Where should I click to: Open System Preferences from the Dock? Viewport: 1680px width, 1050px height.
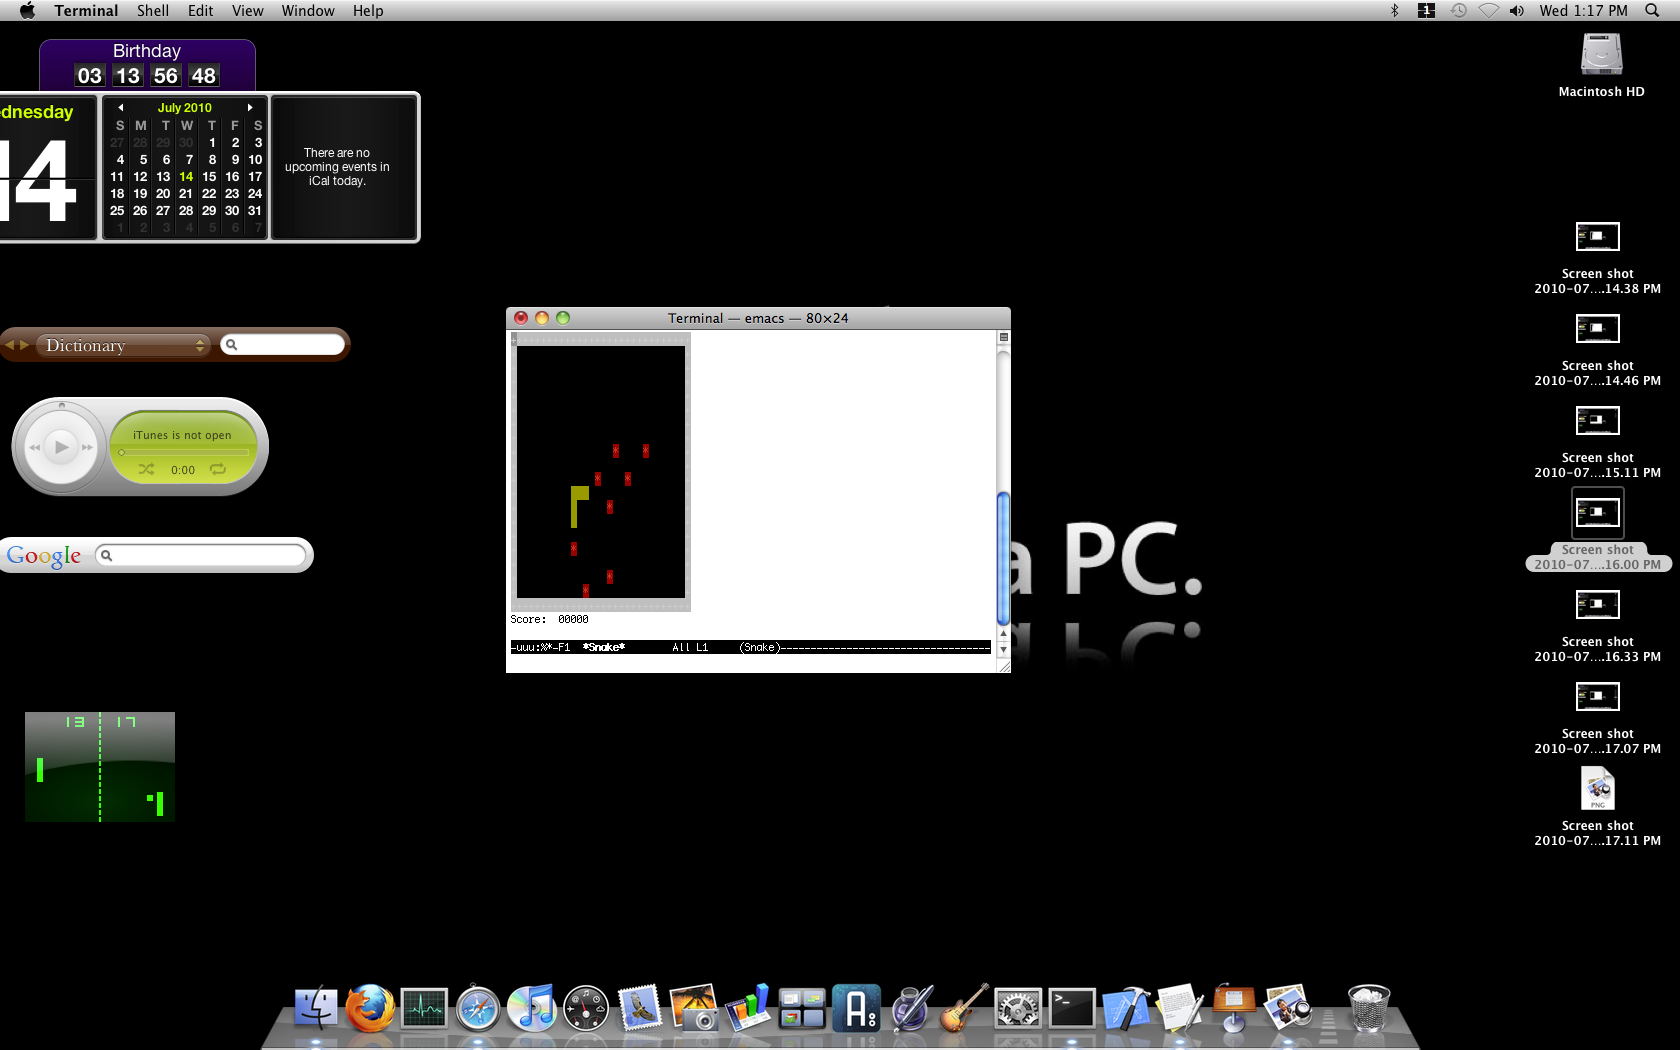(1017, 1008)
